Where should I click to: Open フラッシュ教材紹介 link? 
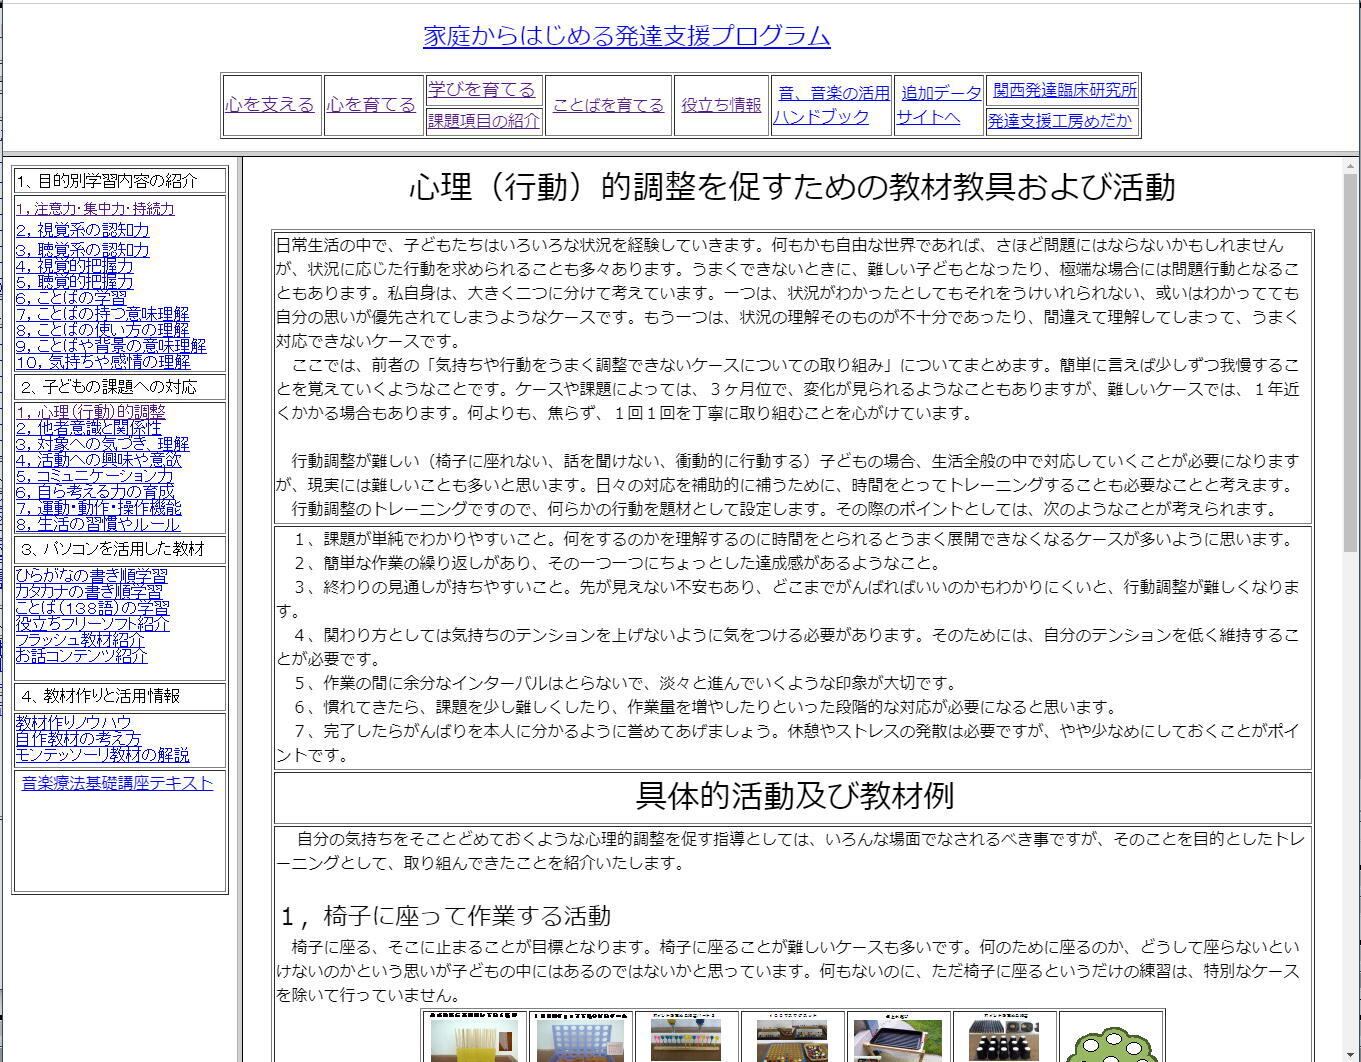80,640
